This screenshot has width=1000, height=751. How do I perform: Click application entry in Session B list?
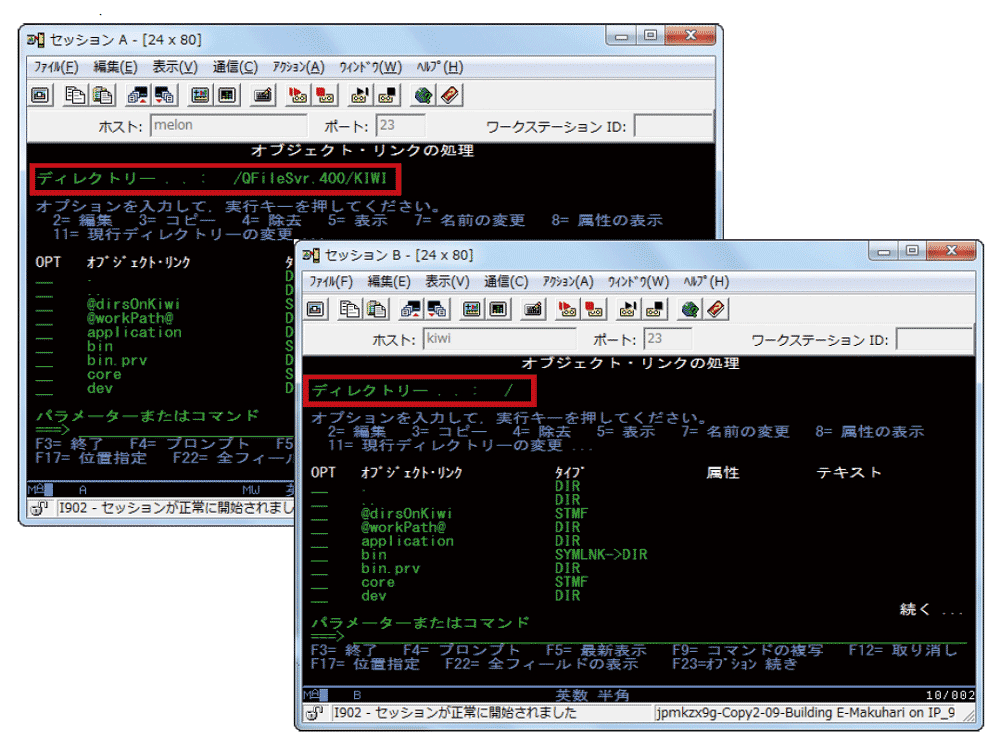pos(408,541)
